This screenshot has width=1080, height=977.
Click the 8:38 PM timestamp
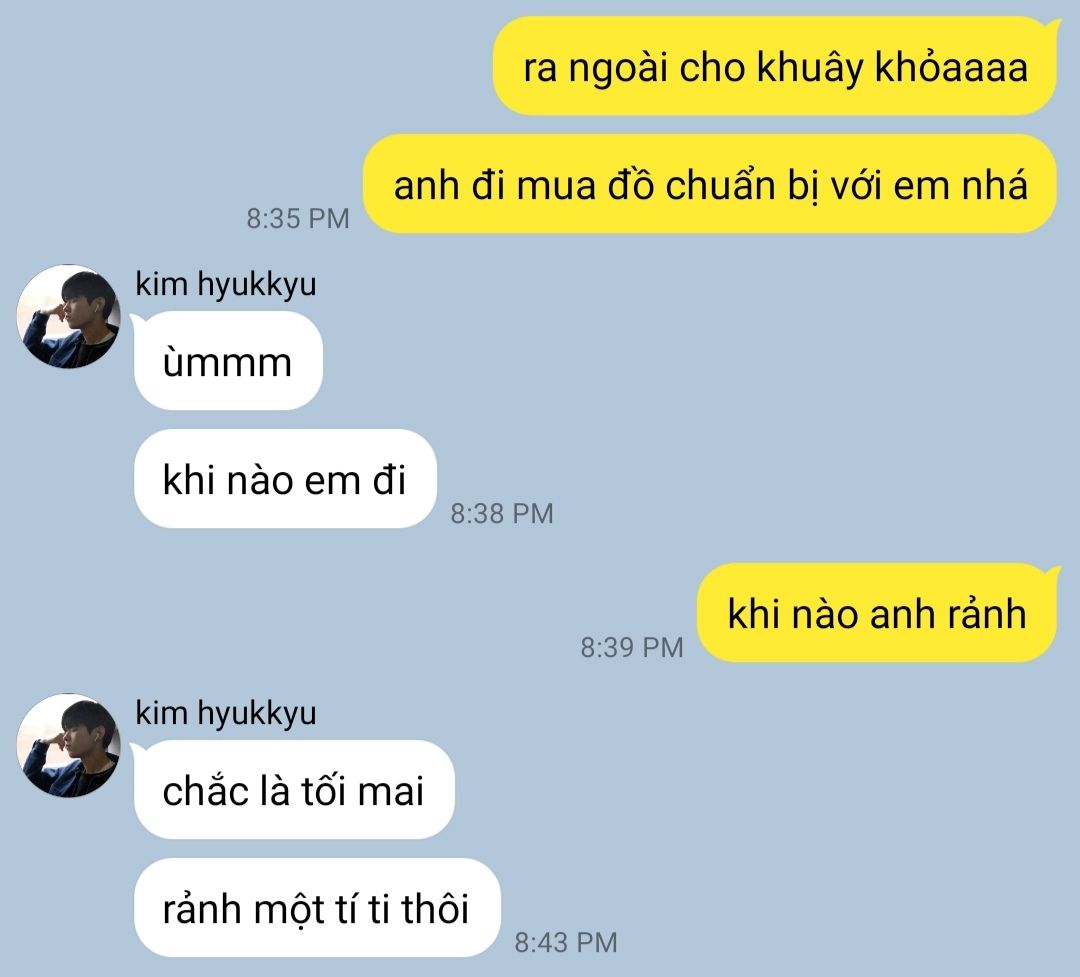point(501,513)
